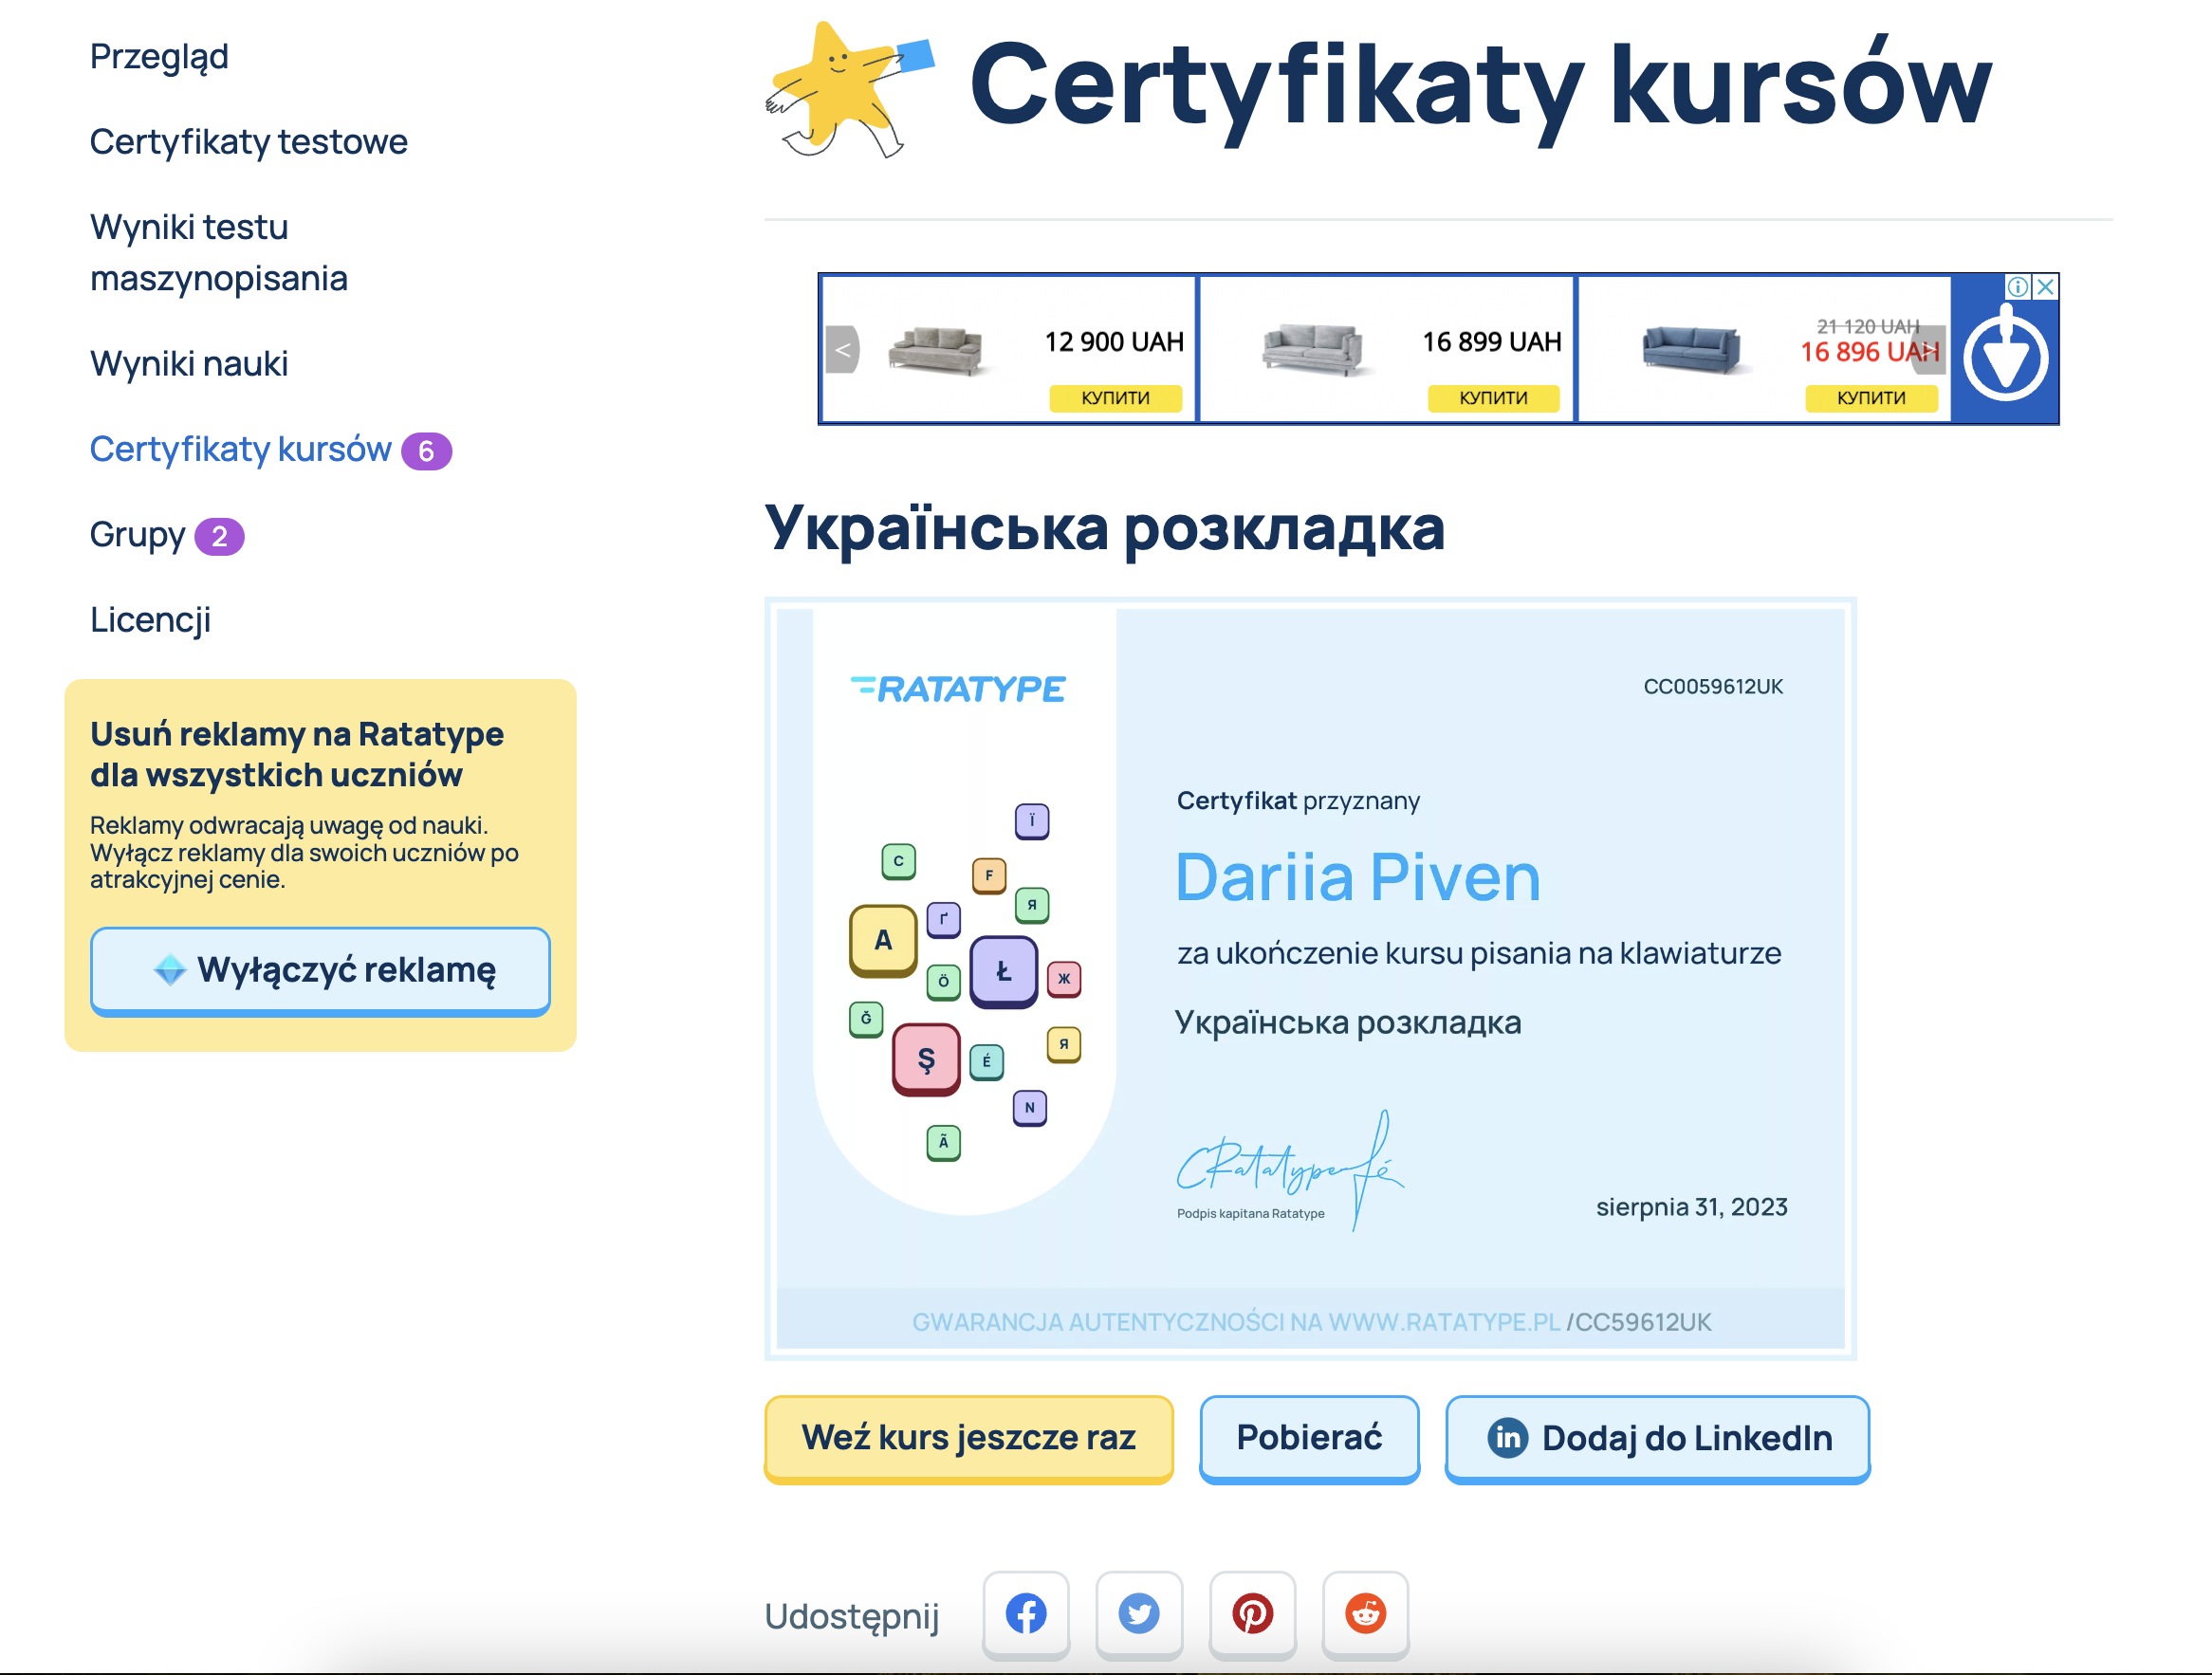Buy the 16 899 UAH sofa
This screenshot has height=1675, width=2212.
click(x=1493, y=398)
